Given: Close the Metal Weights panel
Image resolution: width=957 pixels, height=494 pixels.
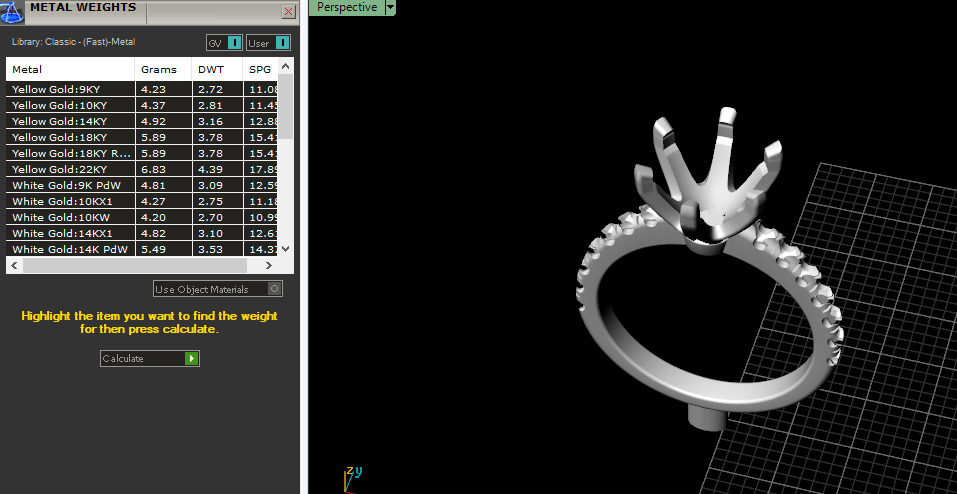Looking at the screenshot, I should point(289,12).
